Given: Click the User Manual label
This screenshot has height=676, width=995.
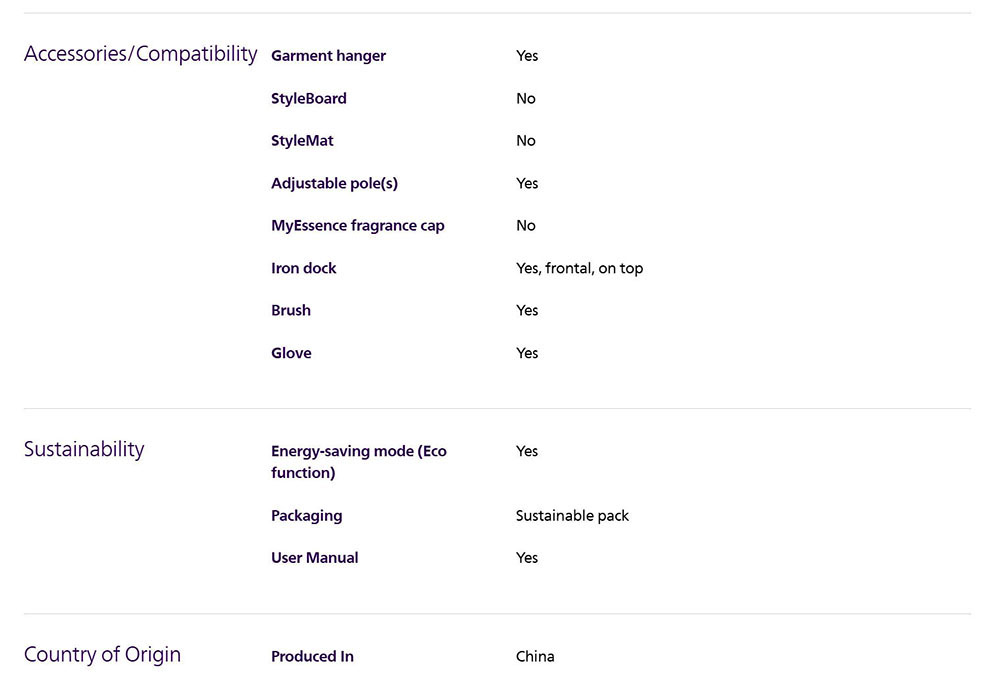Looking at the screenshot, I should pos(314,558).
